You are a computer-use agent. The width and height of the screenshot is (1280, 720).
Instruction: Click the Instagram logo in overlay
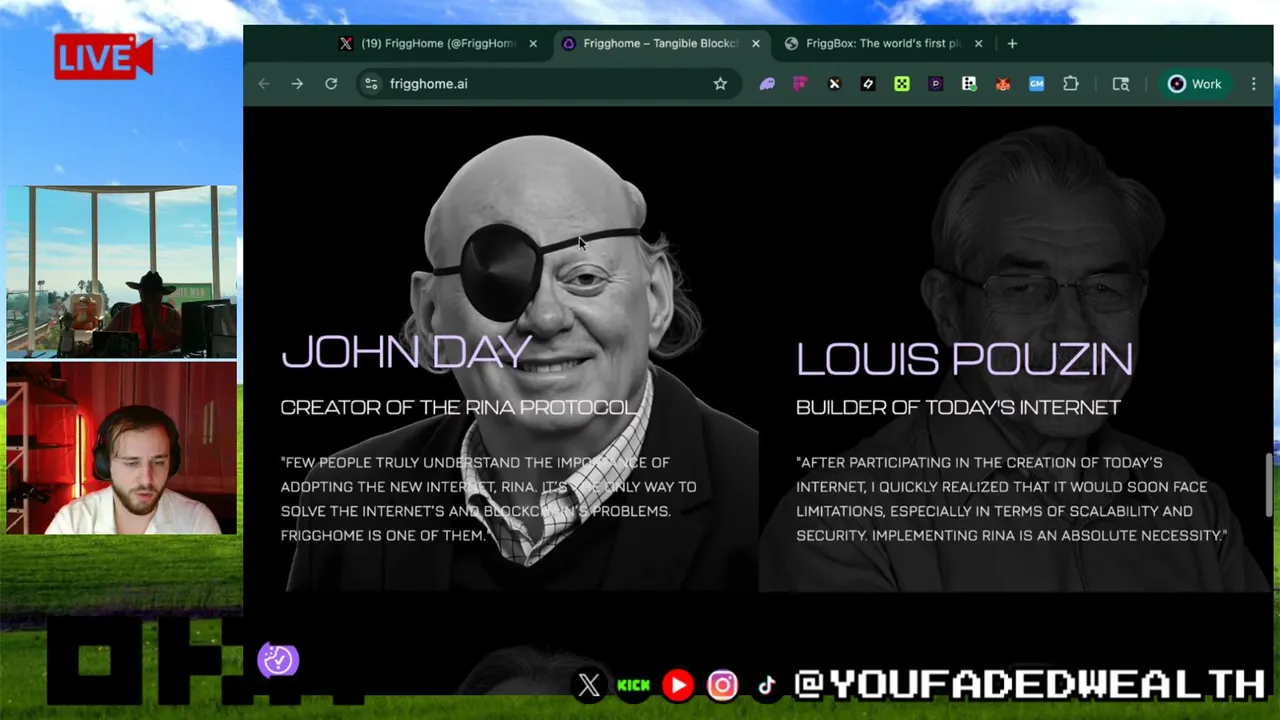pos(722,685)
